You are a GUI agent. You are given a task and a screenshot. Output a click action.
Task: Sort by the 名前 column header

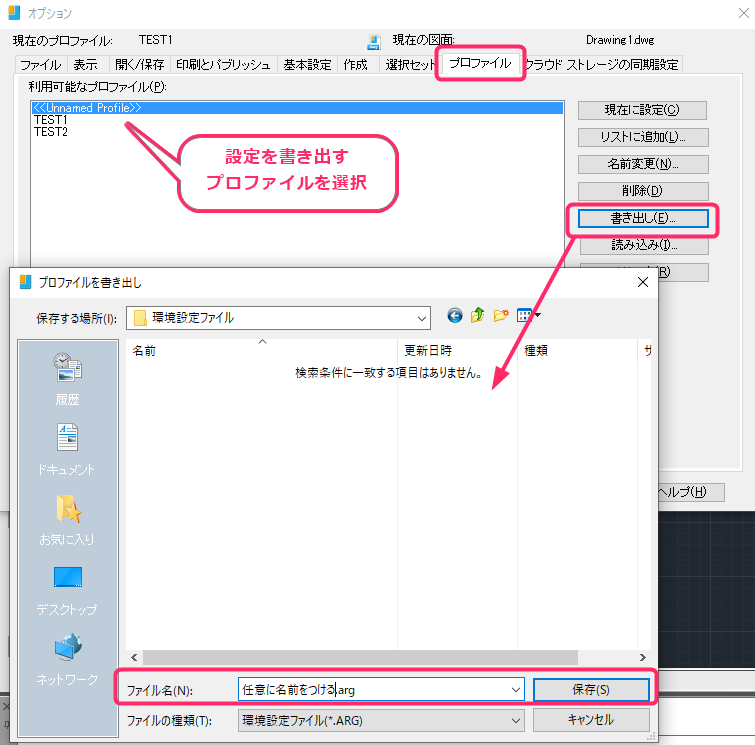coord(262,351)
